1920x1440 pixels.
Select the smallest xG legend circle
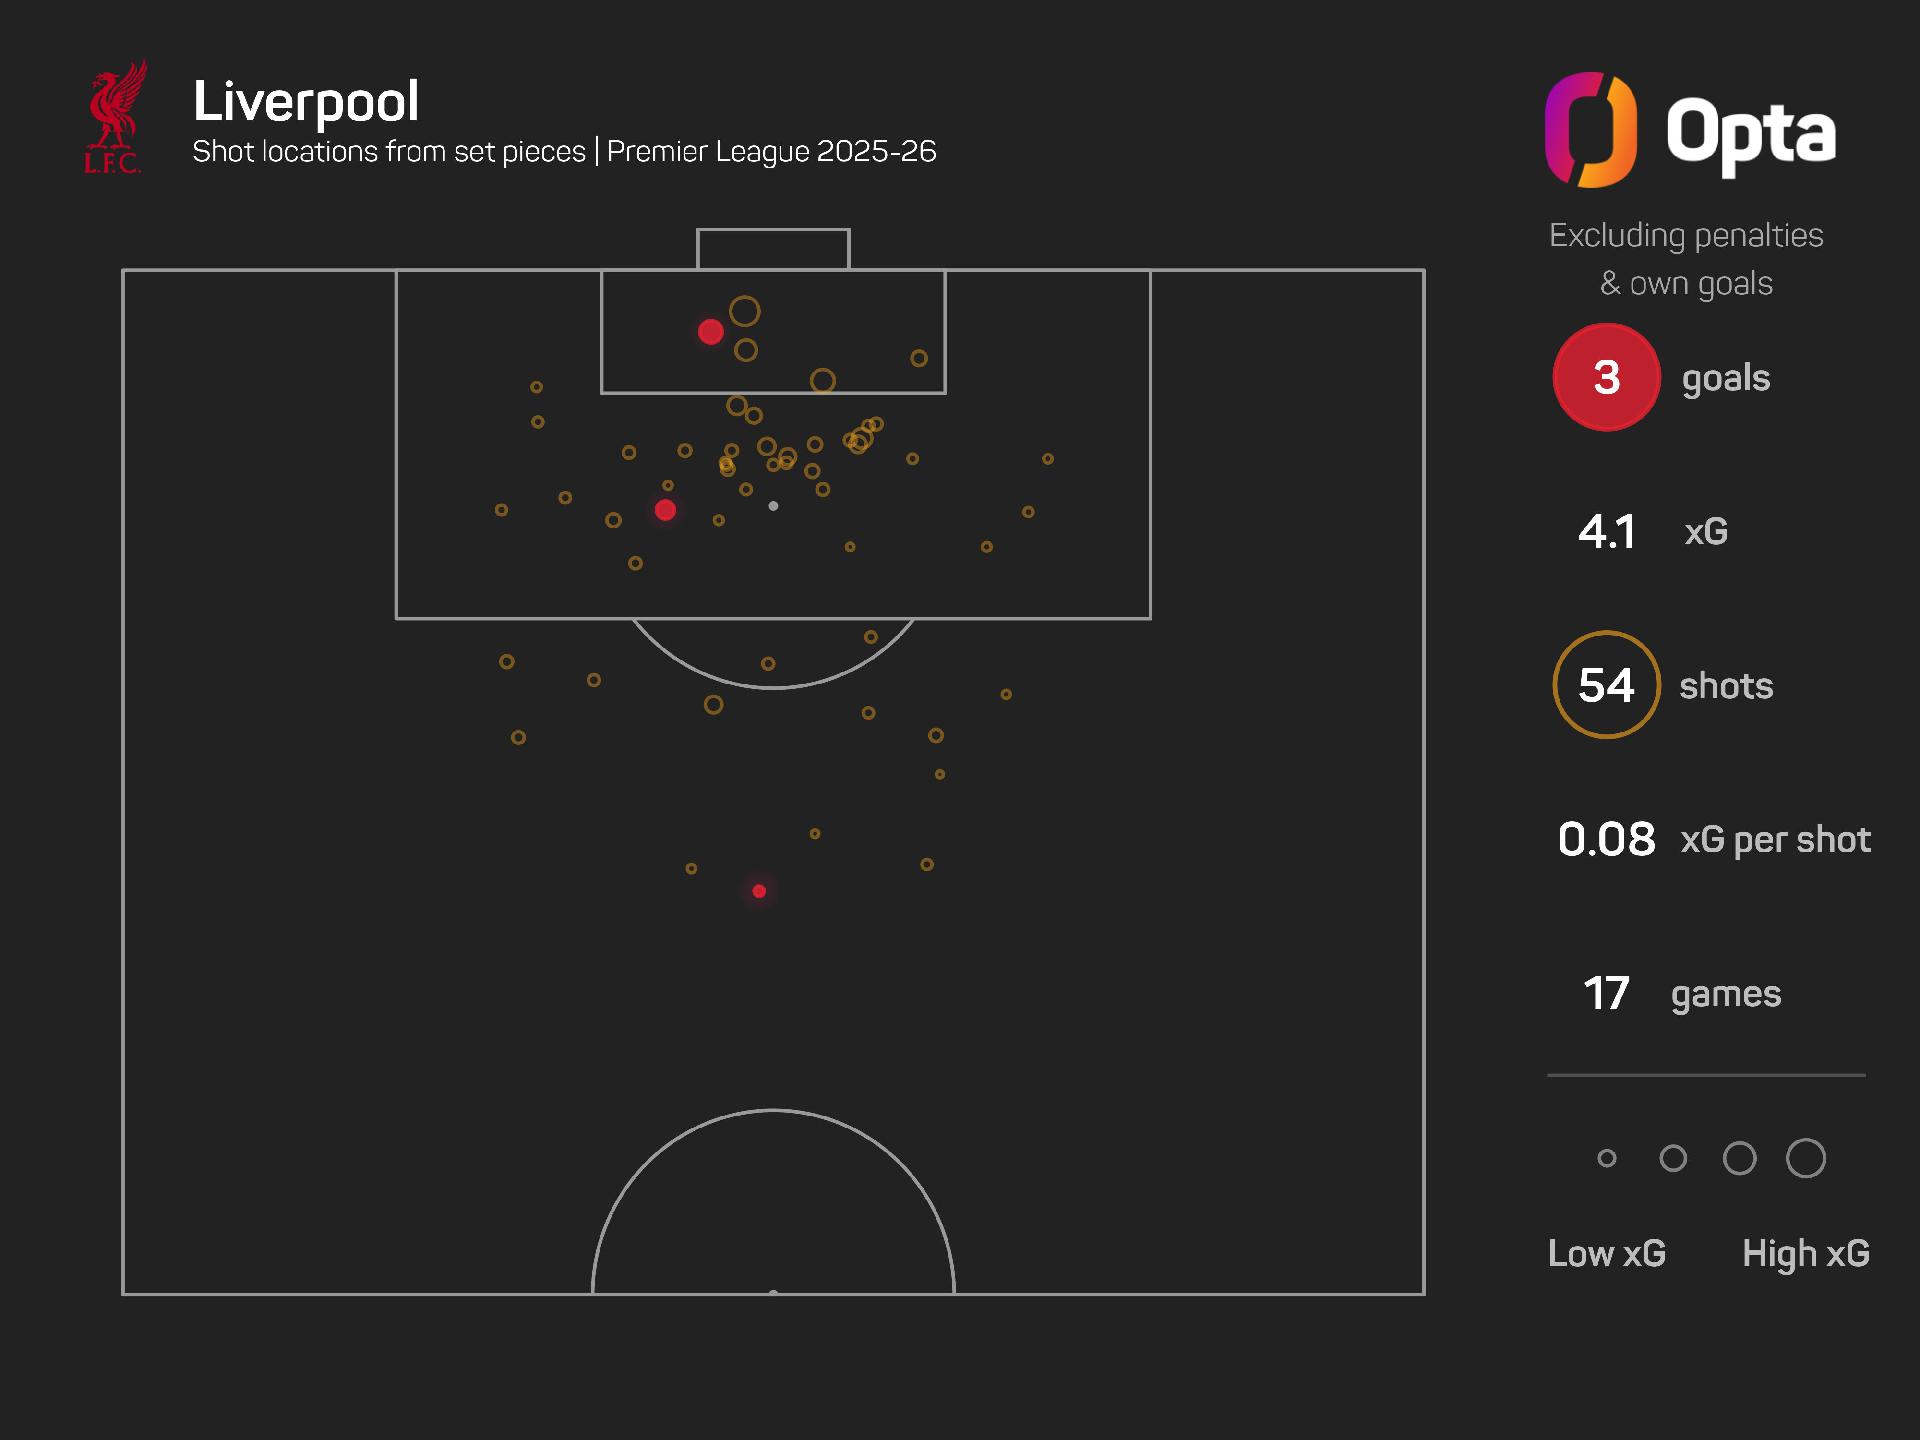point(1607,1158)
